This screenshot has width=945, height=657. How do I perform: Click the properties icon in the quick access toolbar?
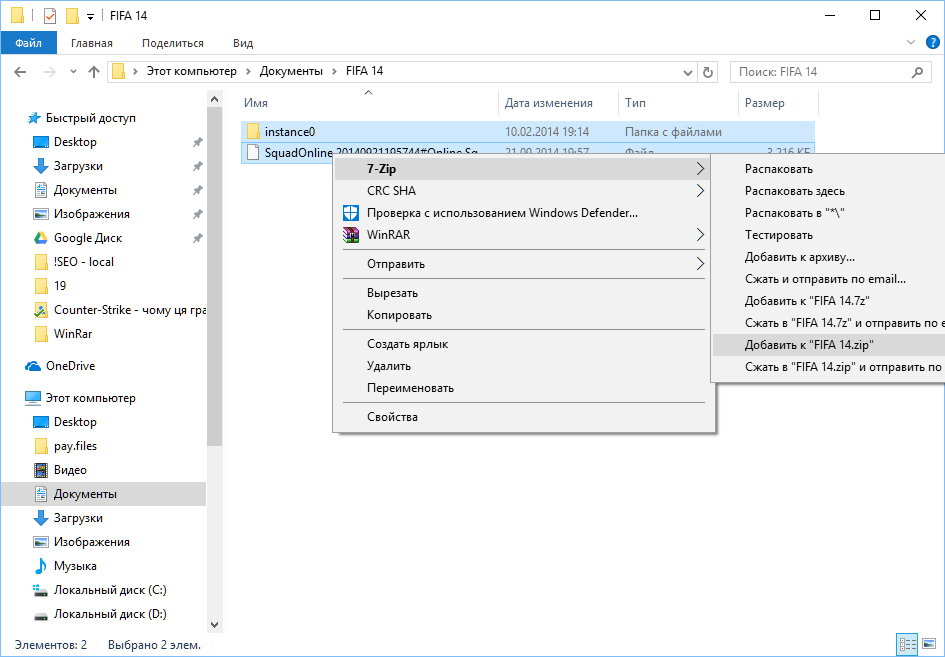[50, 16]
